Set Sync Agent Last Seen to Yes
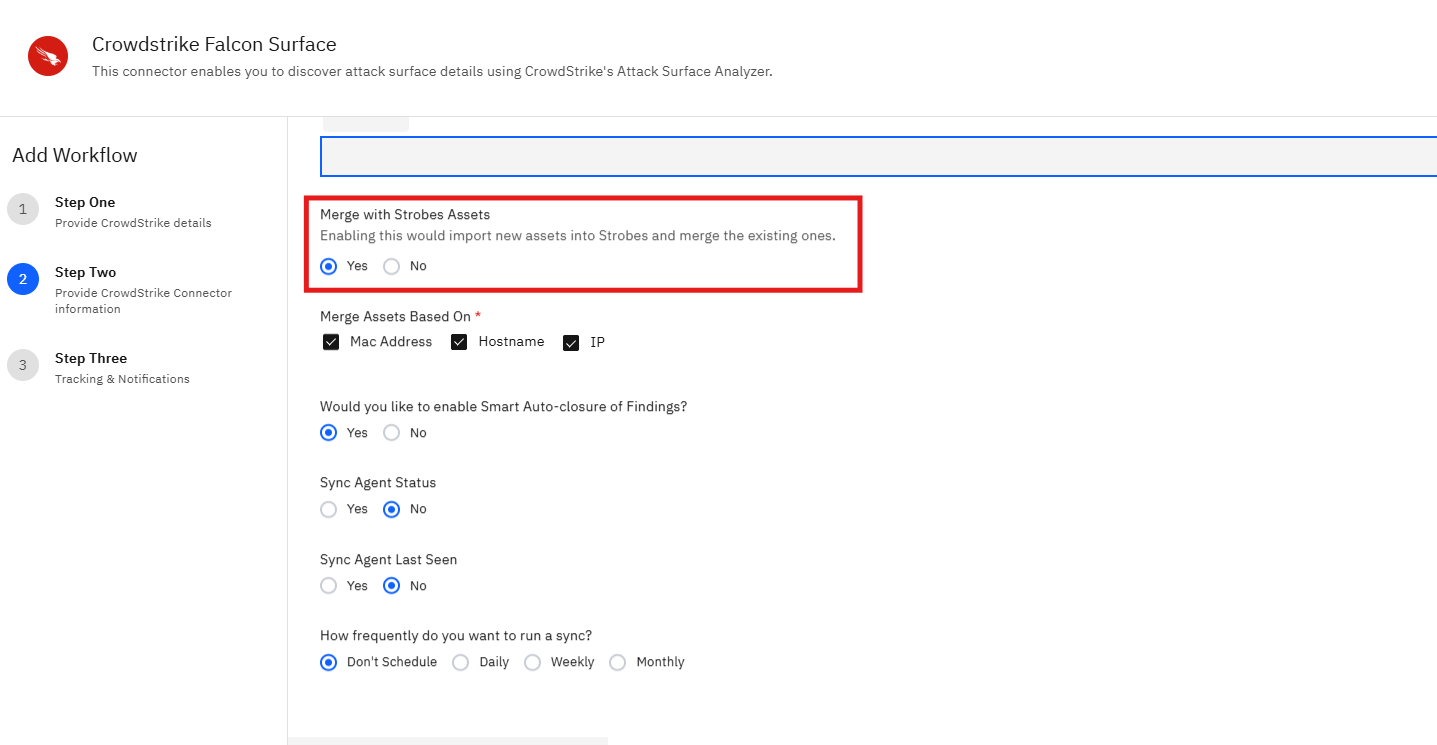The width and height of the screenshot is (1437, 745). [x=328, y=586]
